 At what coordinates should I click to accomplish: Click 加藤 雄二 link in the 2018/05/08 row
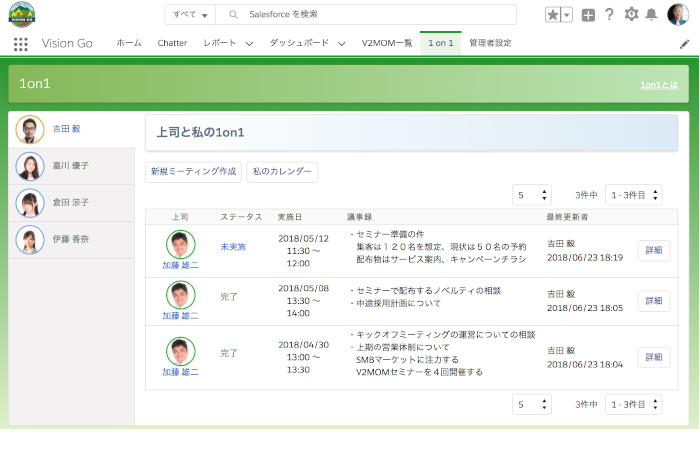pyautogui.click(x=180, y=316)
